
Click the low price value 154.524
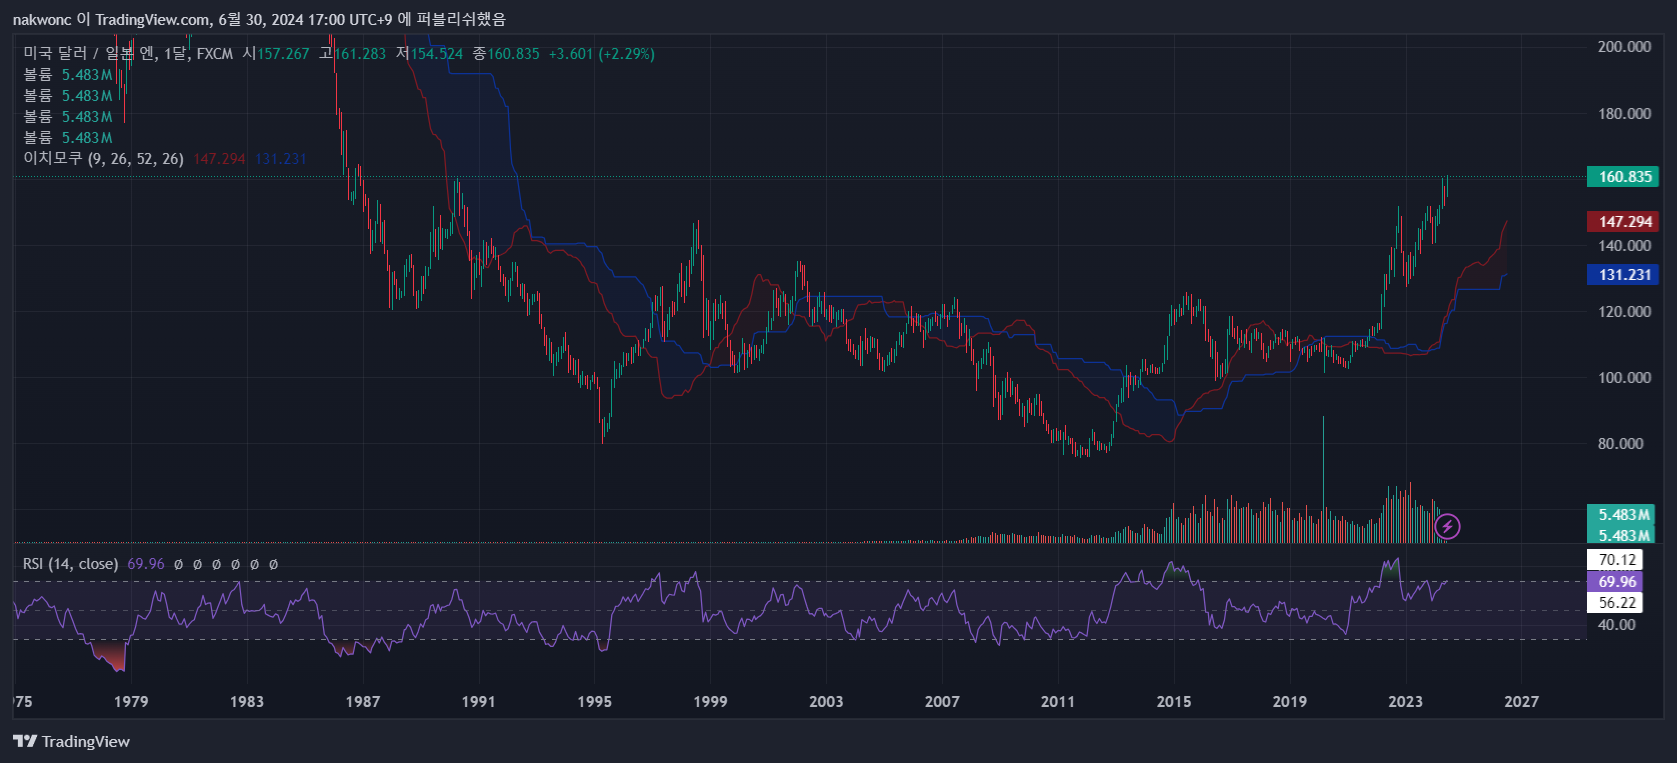437,53
